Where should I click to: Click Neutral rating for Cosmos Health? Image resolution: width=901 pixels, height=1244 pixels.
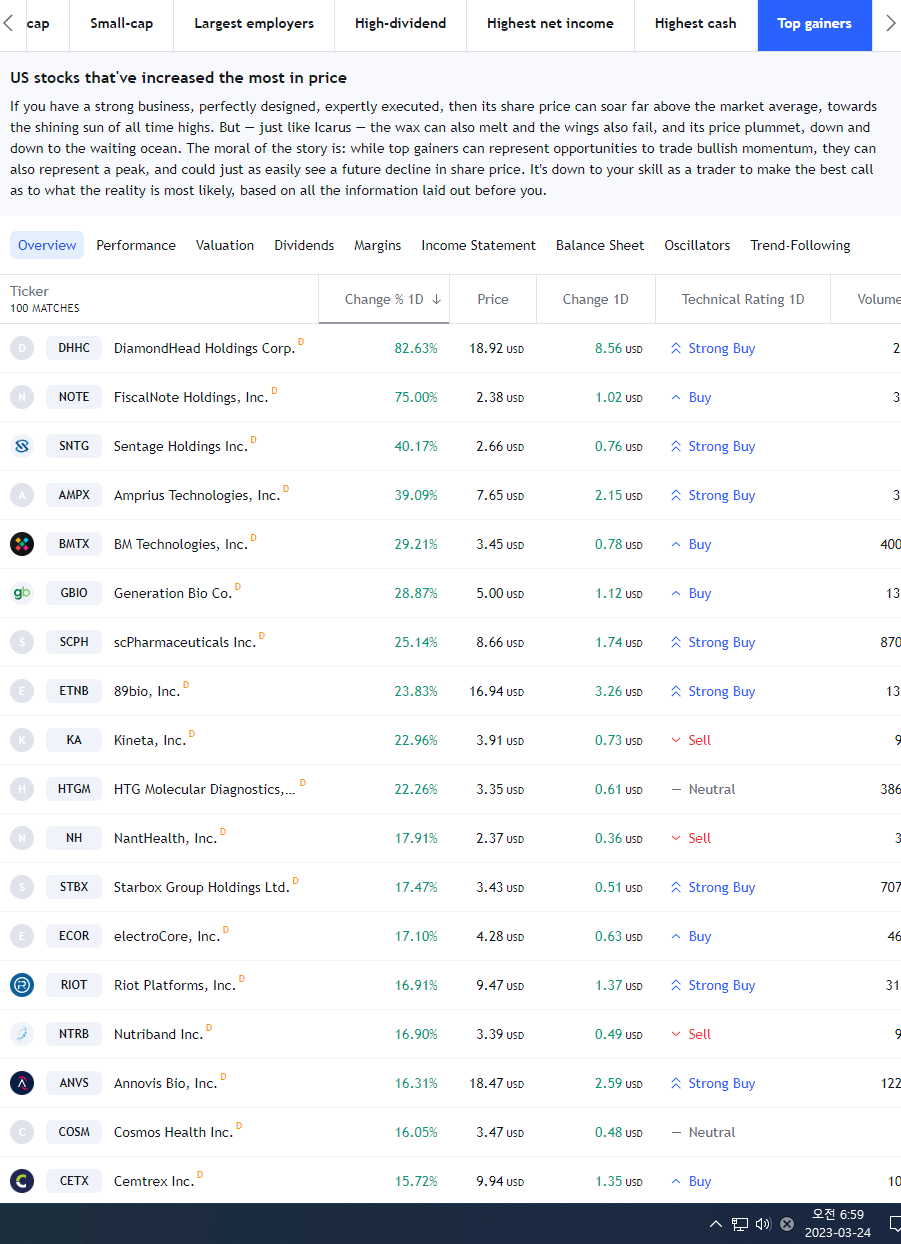coord(702,1132)
